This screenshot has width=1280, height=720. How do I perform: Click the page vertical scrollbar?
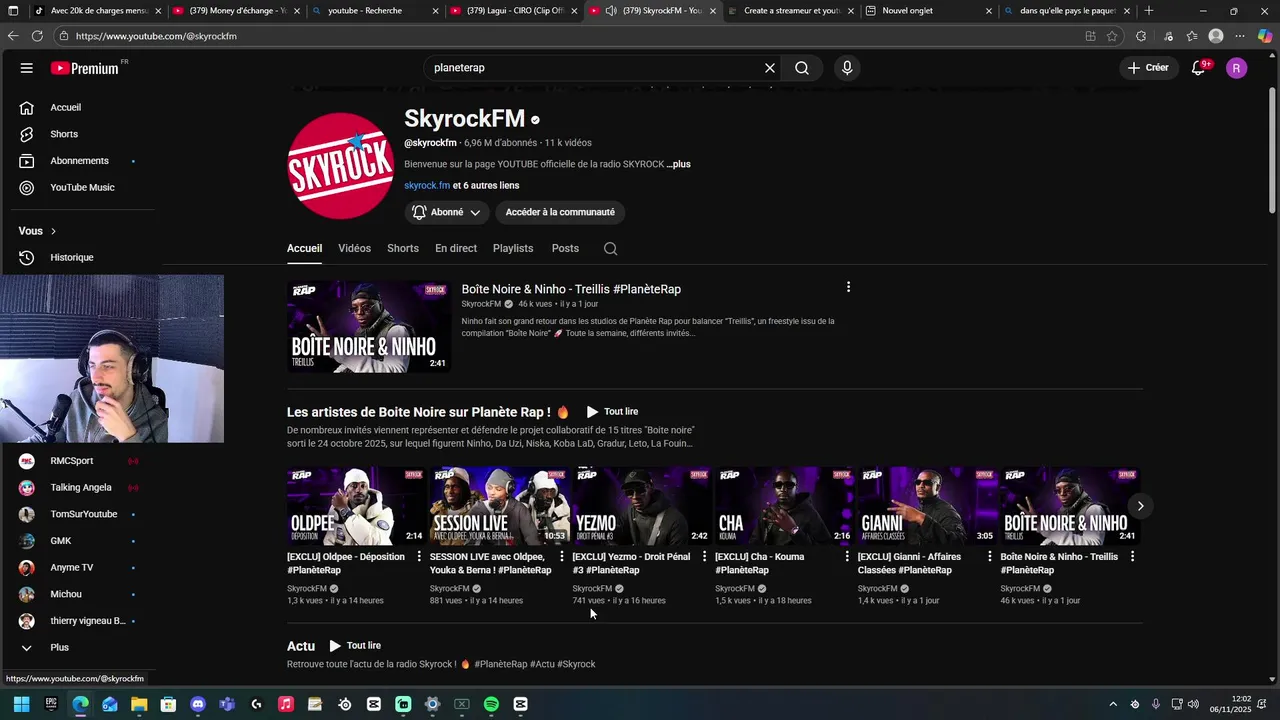pyautogui.click(x=1272, y=150)
